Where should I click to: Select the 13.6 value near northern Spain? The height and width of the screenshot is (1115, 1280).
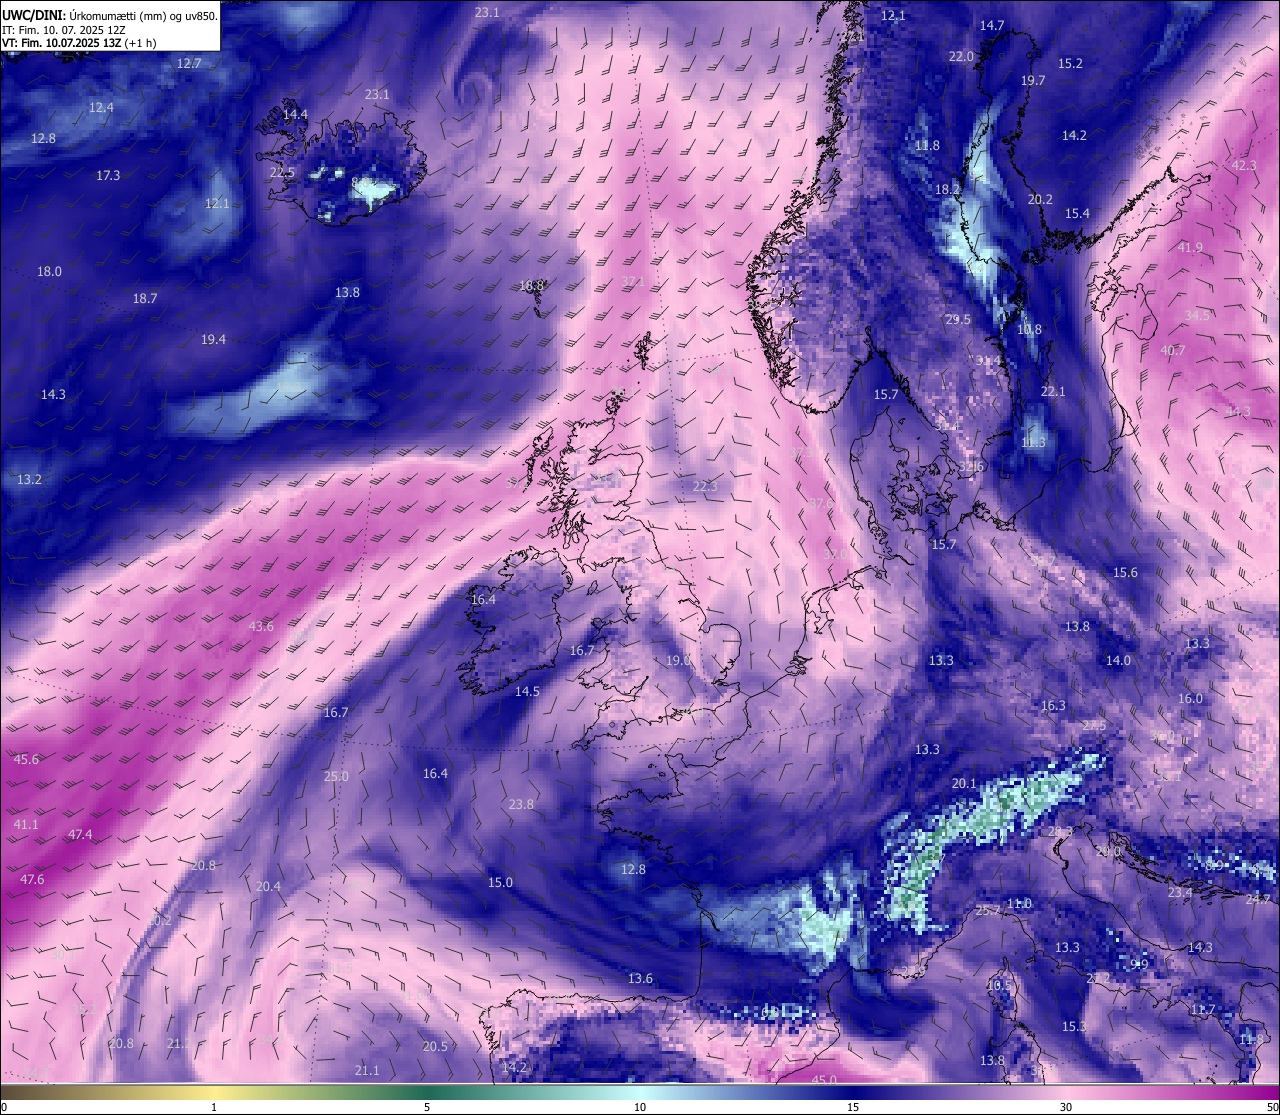pyautogui.click(x=640, y=978)
